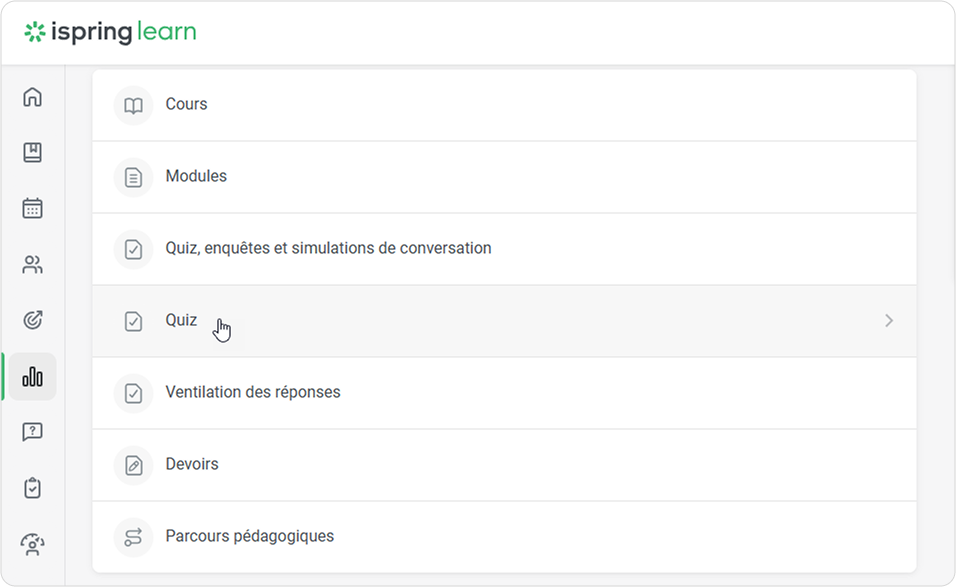Open the Devoirs report
This screenshot has height=587, width=956.
click(192, 464)
